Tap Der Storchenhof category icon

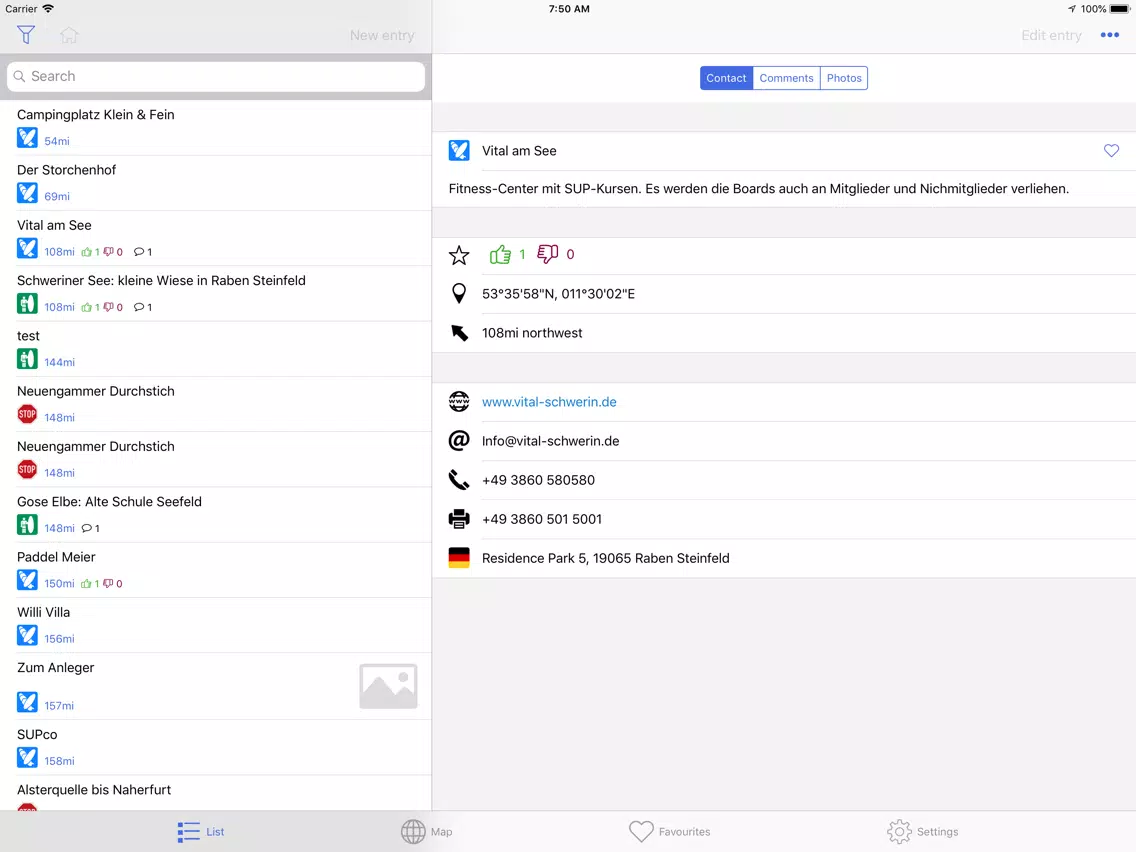coord(27,193)
